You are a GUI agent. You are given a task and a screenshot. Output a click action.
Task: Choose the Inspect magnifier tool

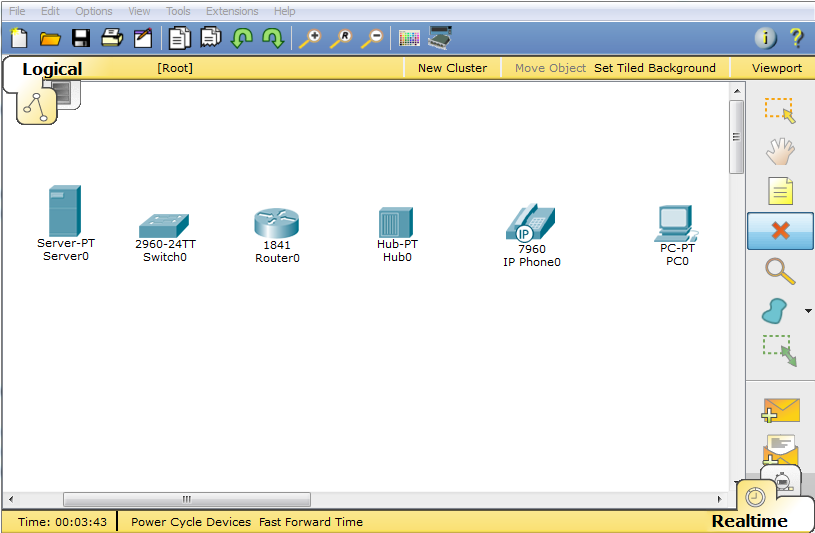[x=780, y=271]
